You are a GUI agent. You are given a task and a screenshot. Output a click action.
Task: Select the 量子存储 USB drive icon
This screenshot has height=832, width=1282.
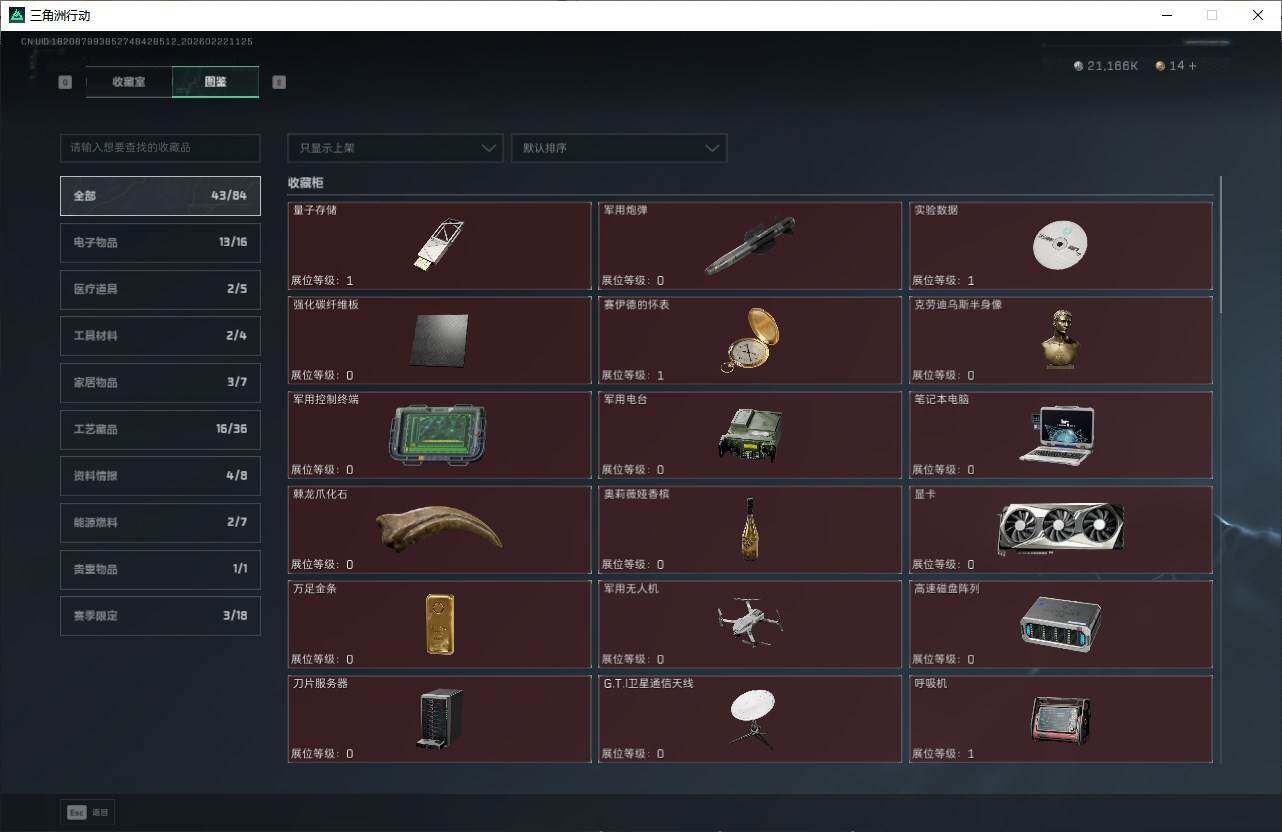pyautogui.click(x=439, y=245)
